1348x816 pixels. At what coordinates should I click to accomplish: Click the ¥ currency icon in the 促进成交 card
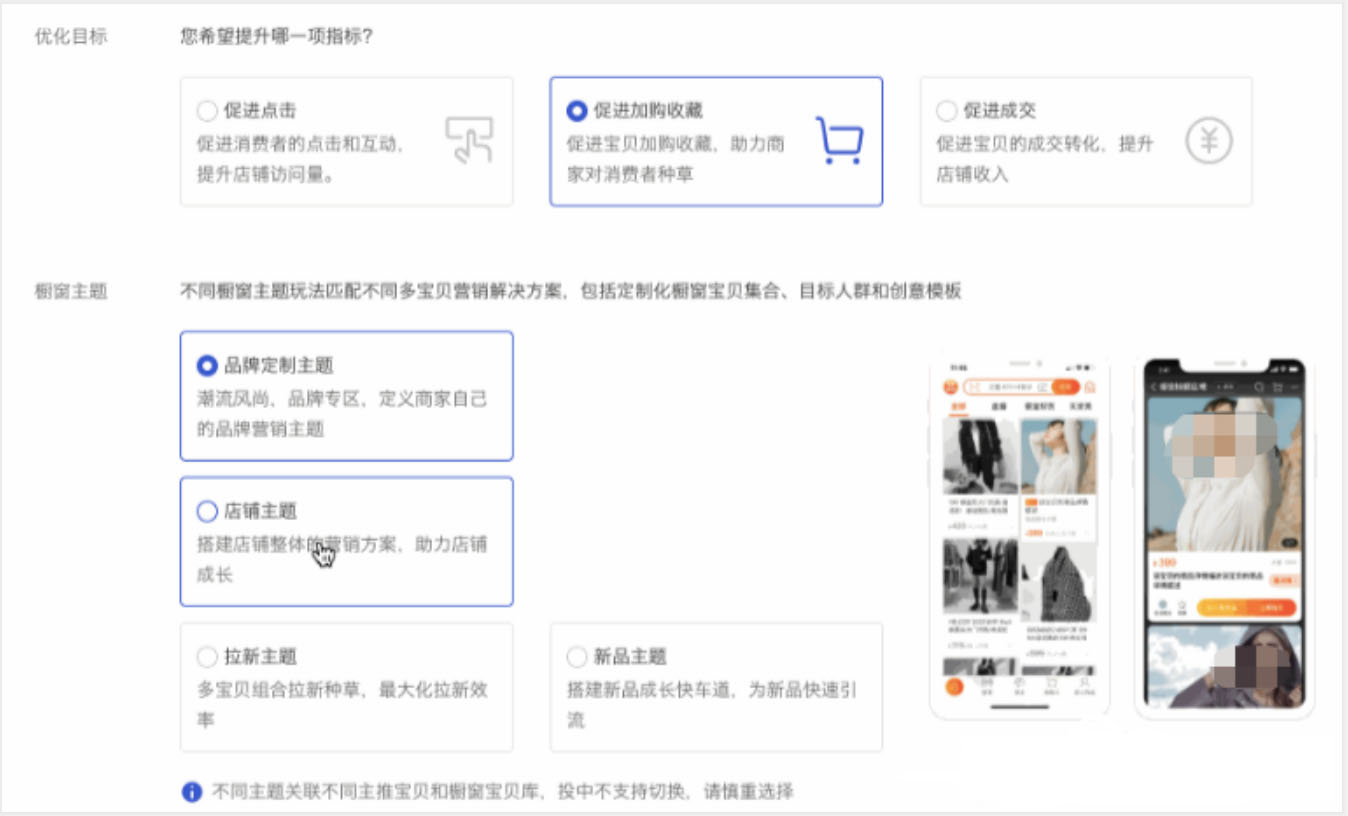pos(1209,140)
